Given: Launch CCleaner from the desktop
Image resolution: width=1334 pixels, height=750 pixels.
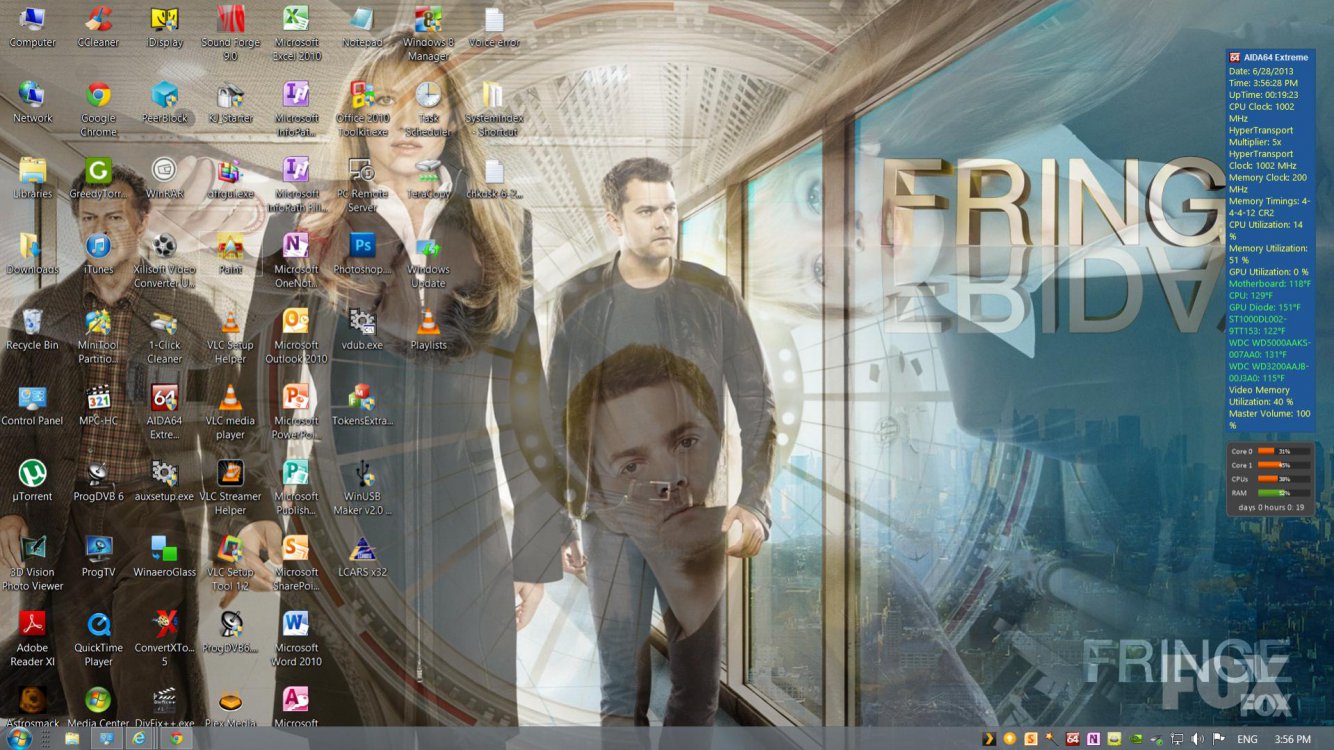Looking at the screenshot, I should 98,27.
